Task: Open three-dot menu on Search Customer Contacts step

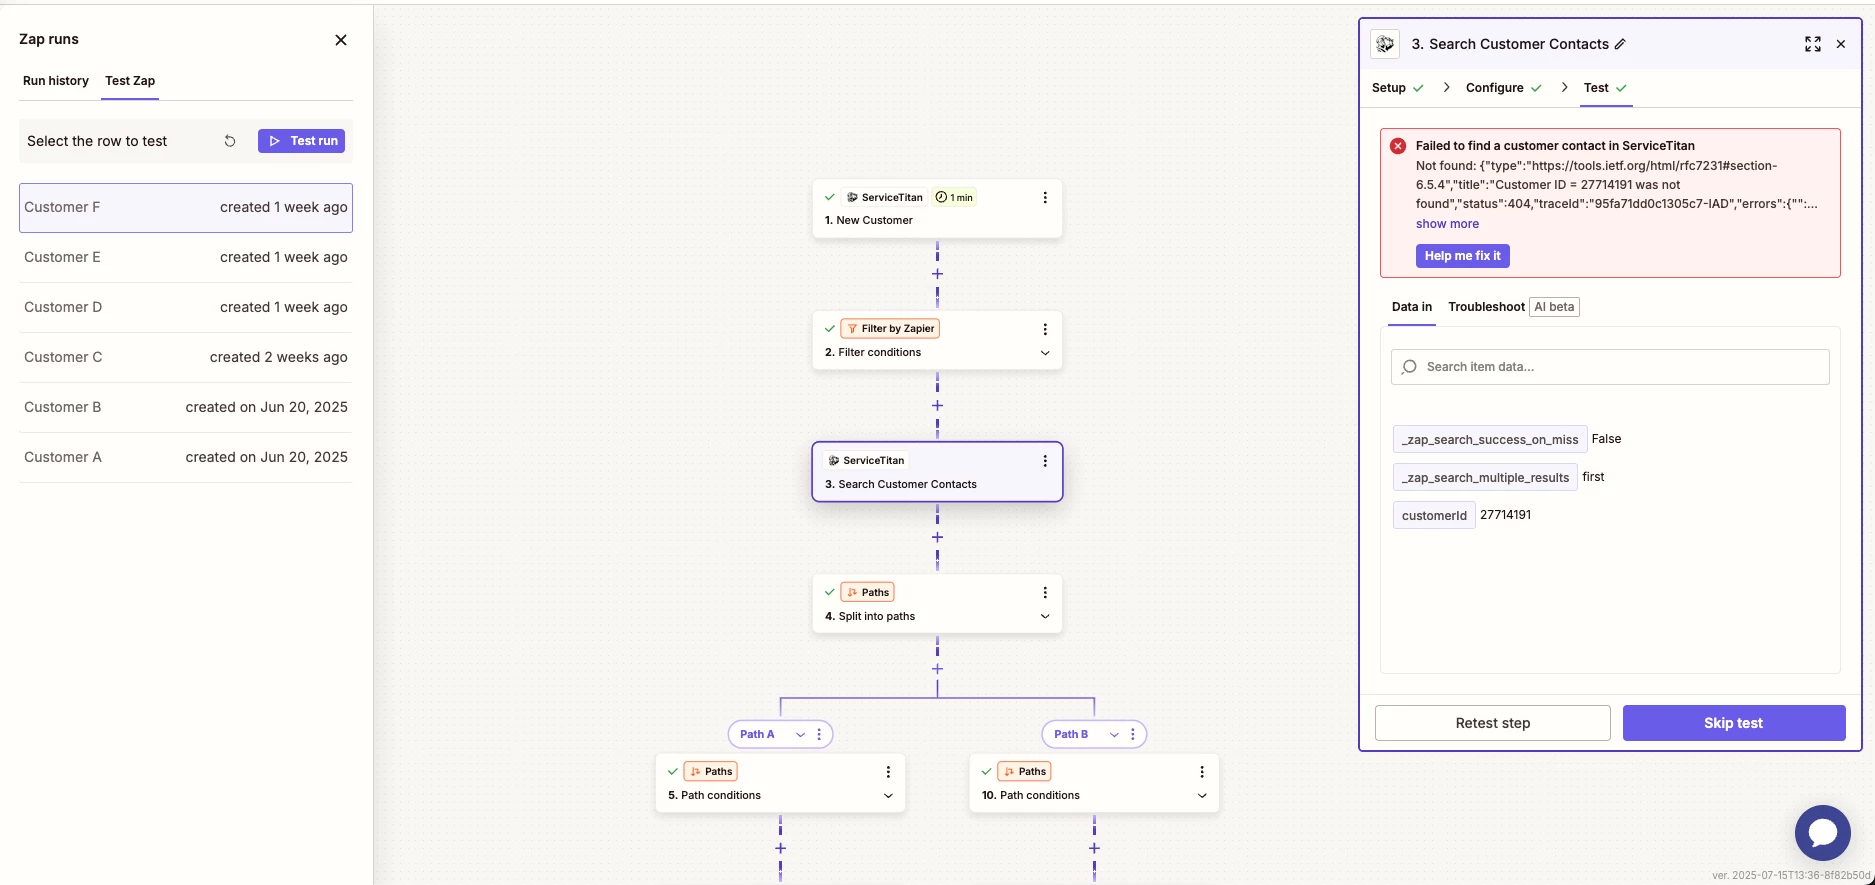Action: click(x=1045, y=461)
